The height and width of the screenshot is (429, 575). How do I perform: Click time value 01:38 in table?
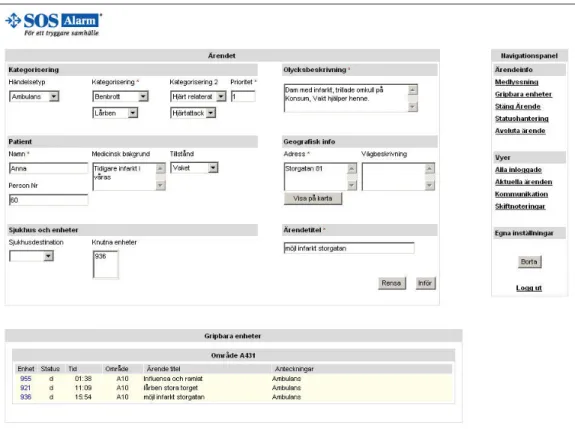(83, 378)
